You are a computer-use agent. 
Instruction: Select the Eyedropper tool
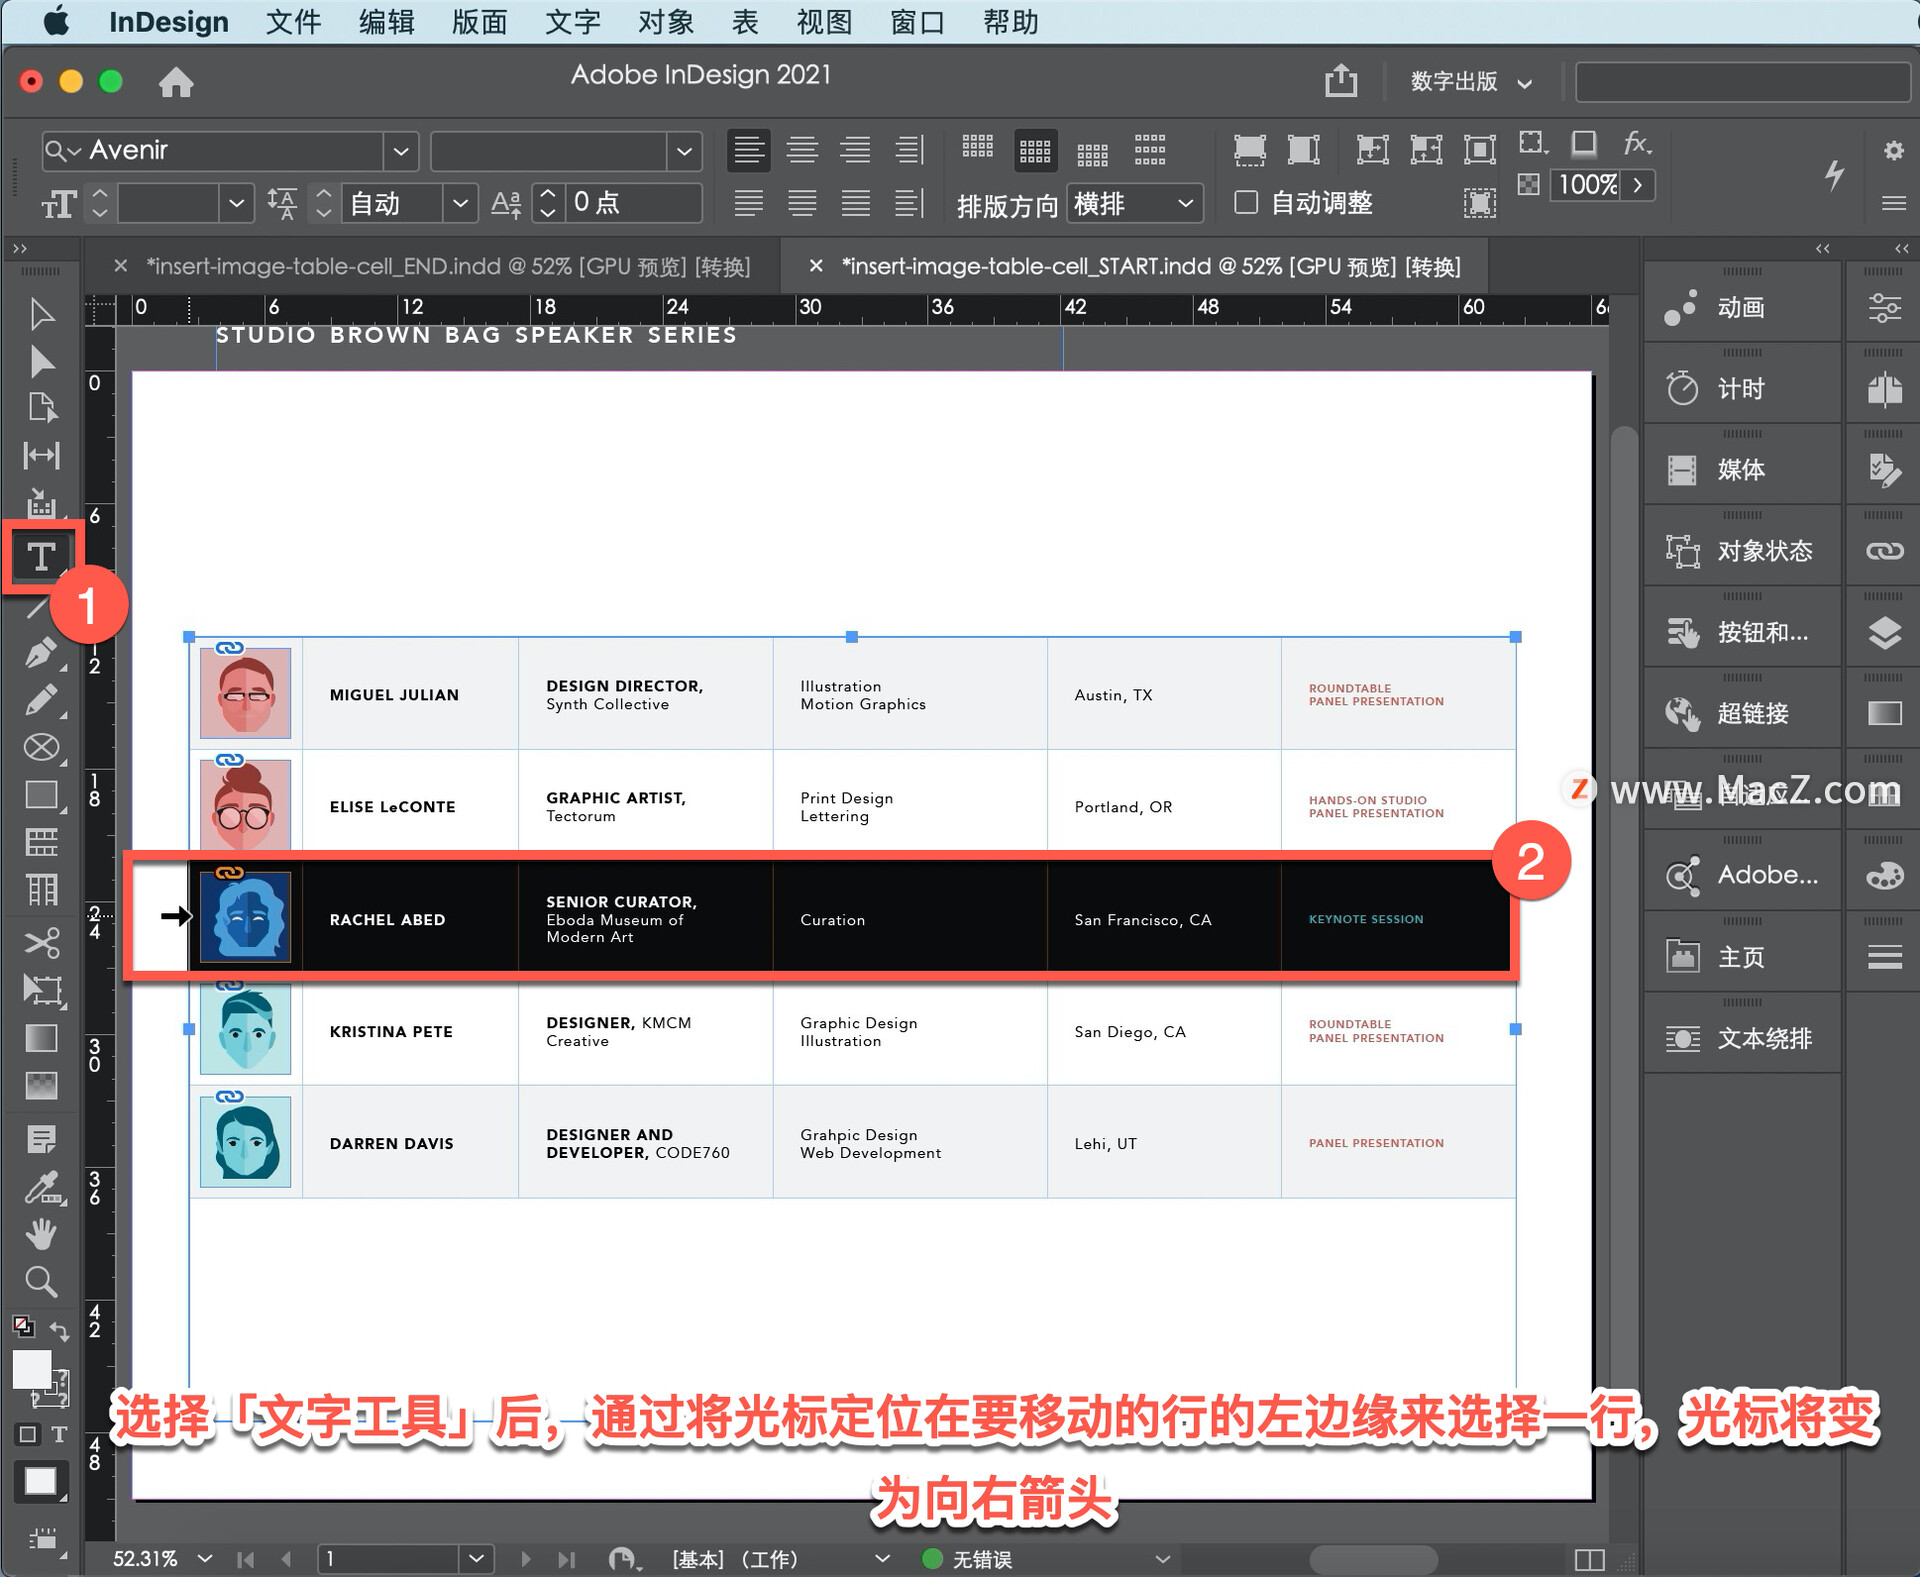41,1187
